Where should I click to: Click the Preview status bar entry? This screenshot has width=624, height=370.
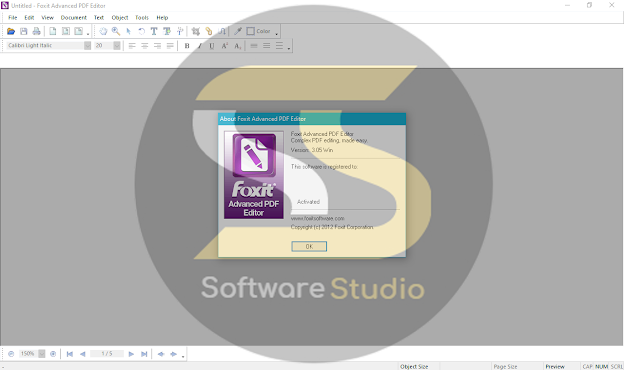pyautogui.click(x=555, y=366)
